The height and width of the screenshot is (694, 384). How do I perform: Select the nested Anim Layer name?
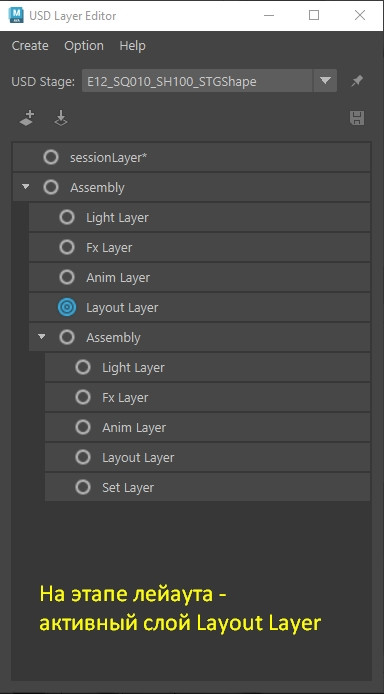click(x=134, y=428)
